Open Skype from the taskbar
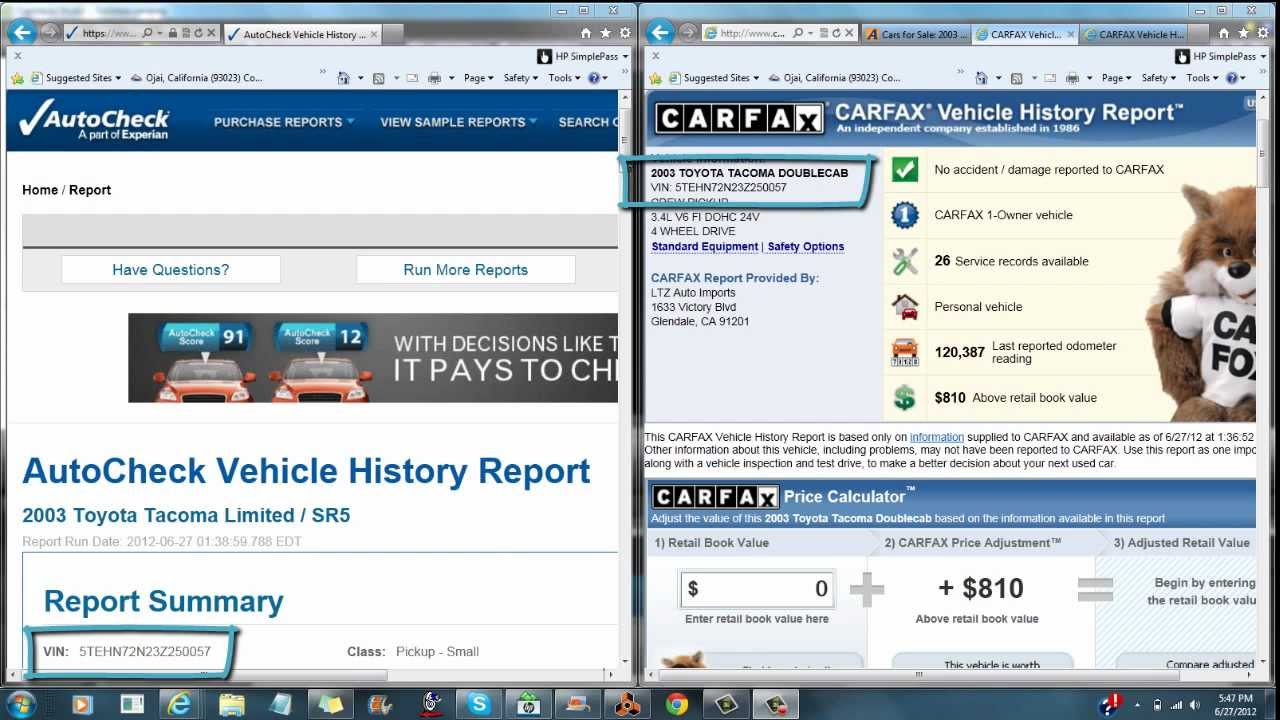Screen dimensions: 1280x720 pos(479,704)
